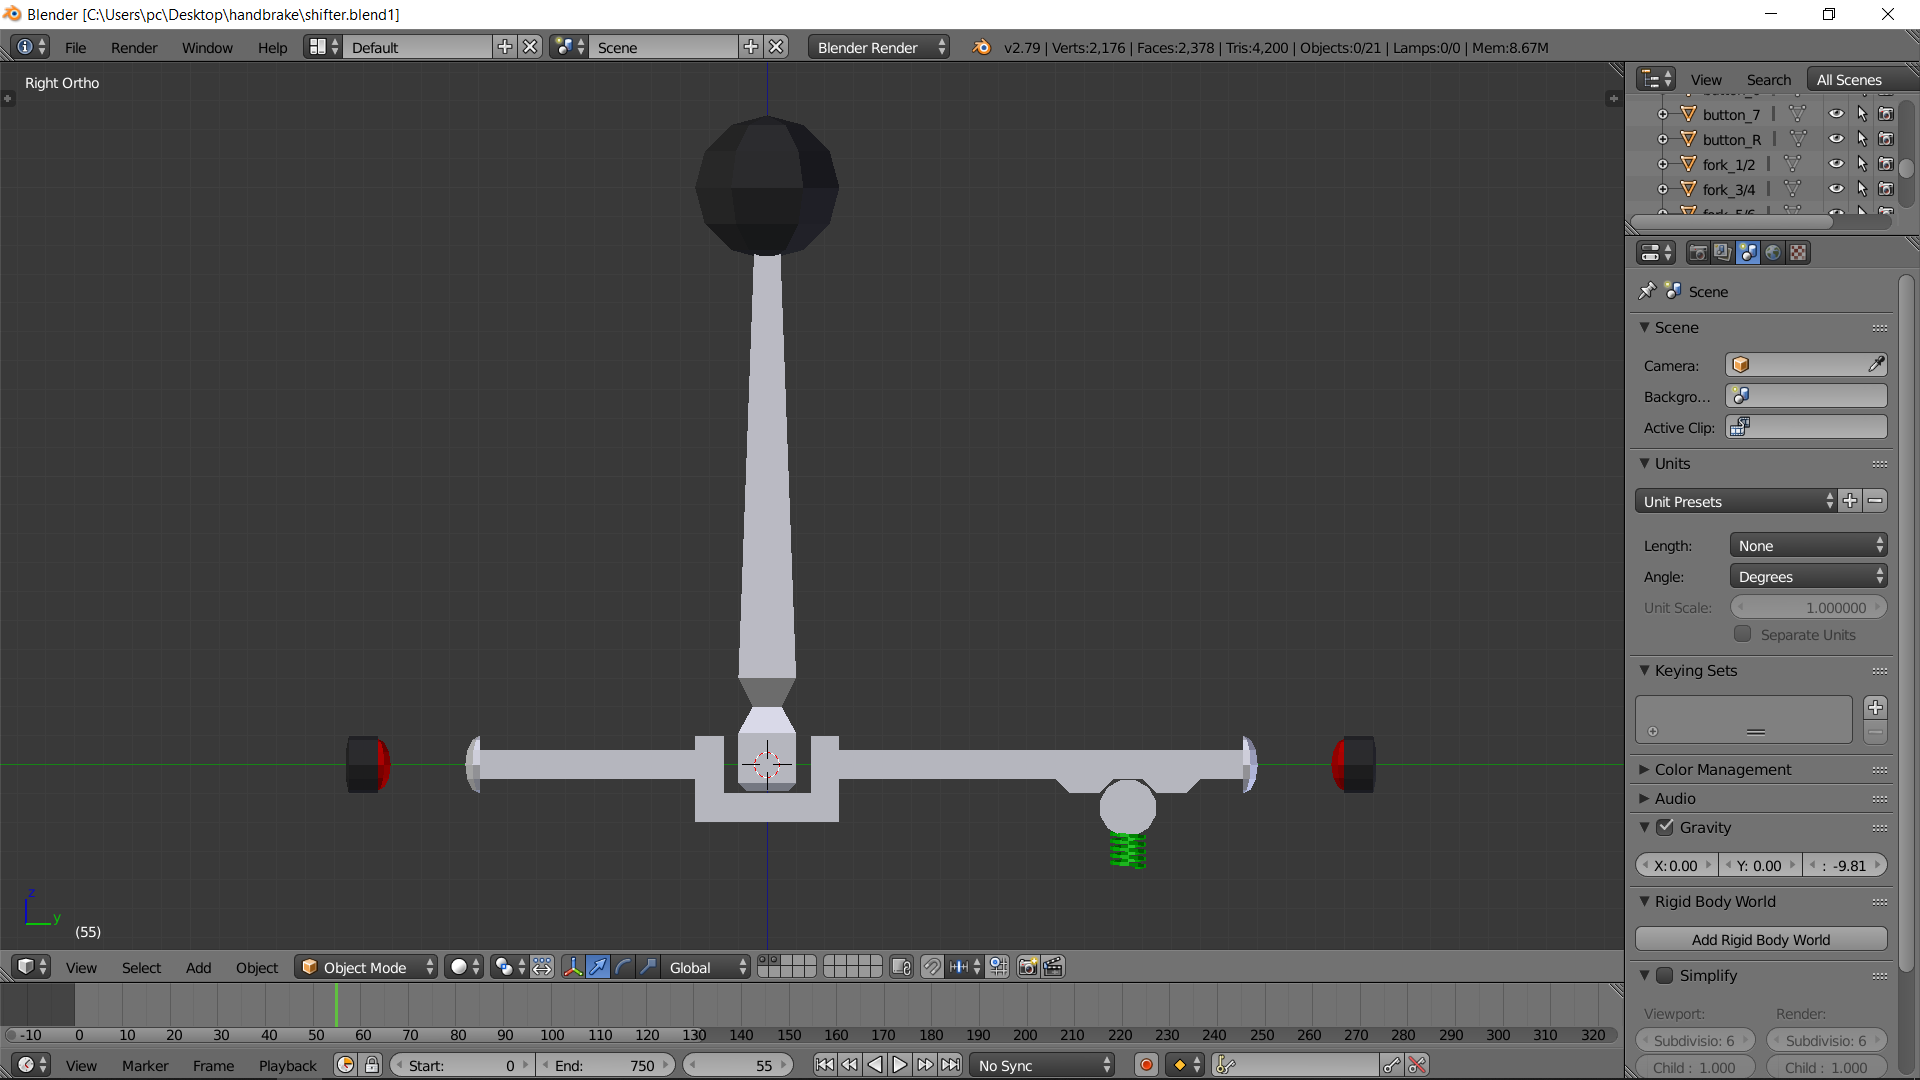Click the rotate manipulator arc icon
The height and width of the screenshot is (1080, 1920).
623,967
